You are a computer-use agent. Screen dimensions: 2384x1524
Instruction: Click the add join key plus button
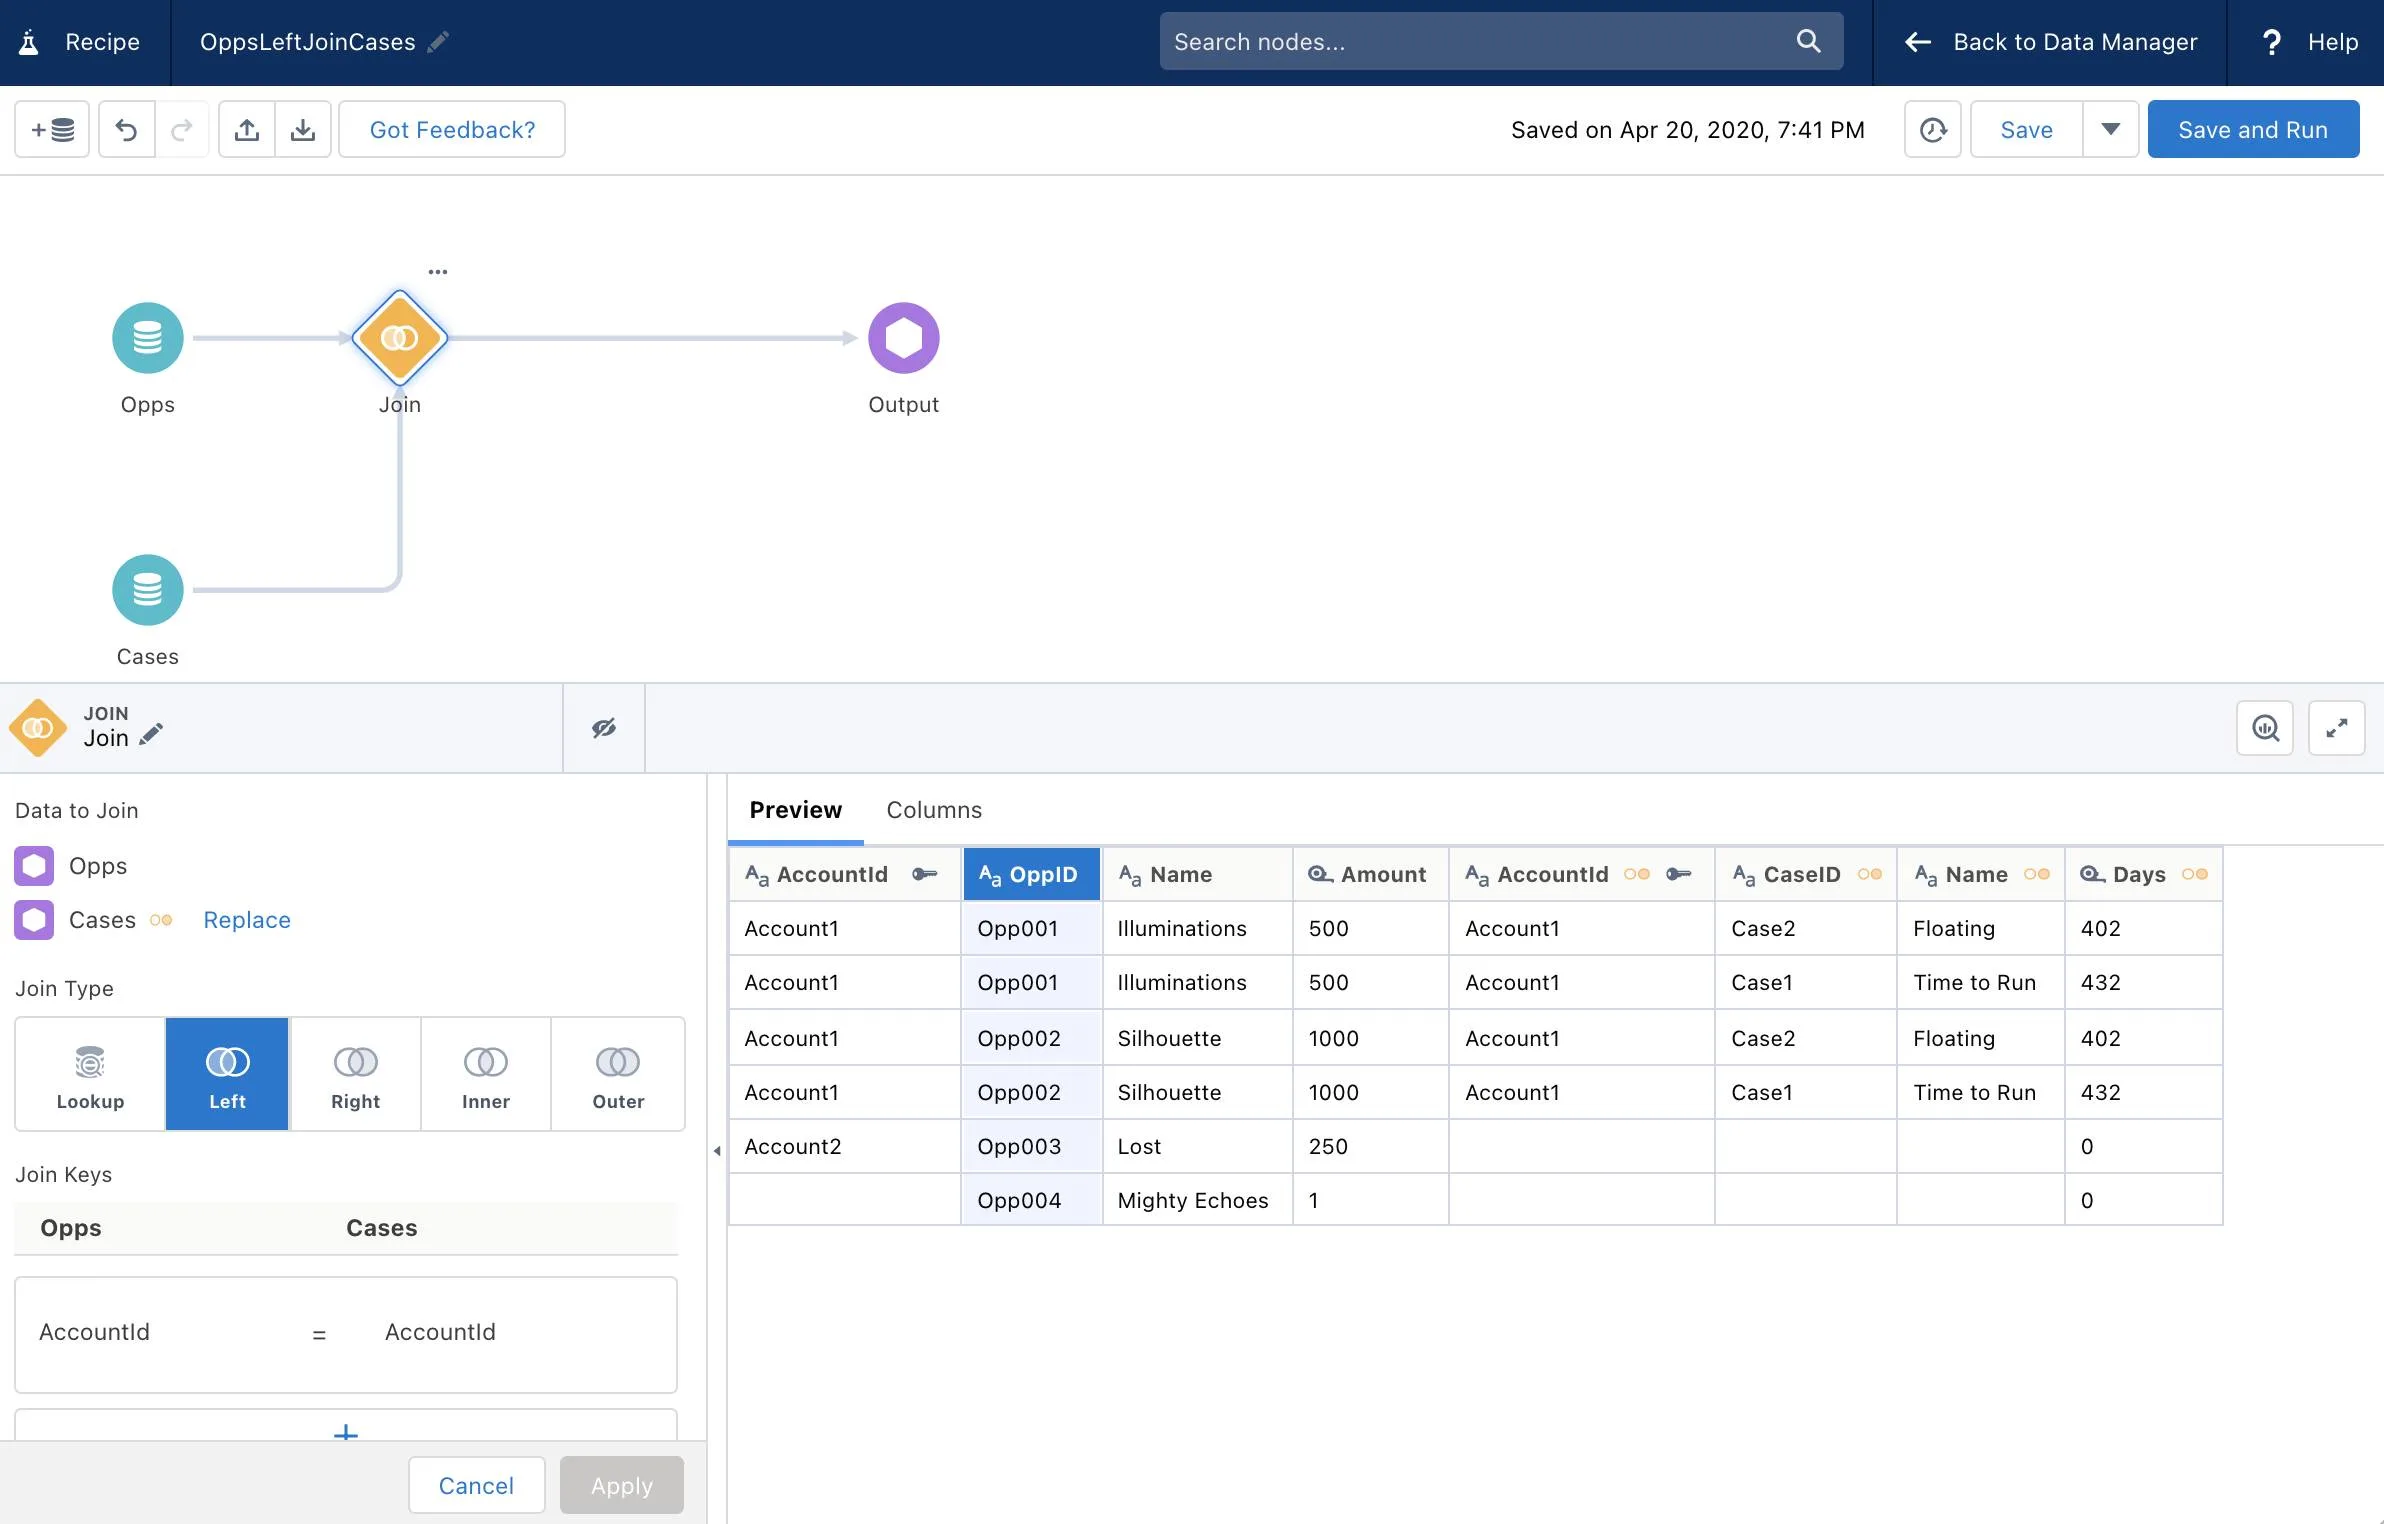tap(344, 1434)
